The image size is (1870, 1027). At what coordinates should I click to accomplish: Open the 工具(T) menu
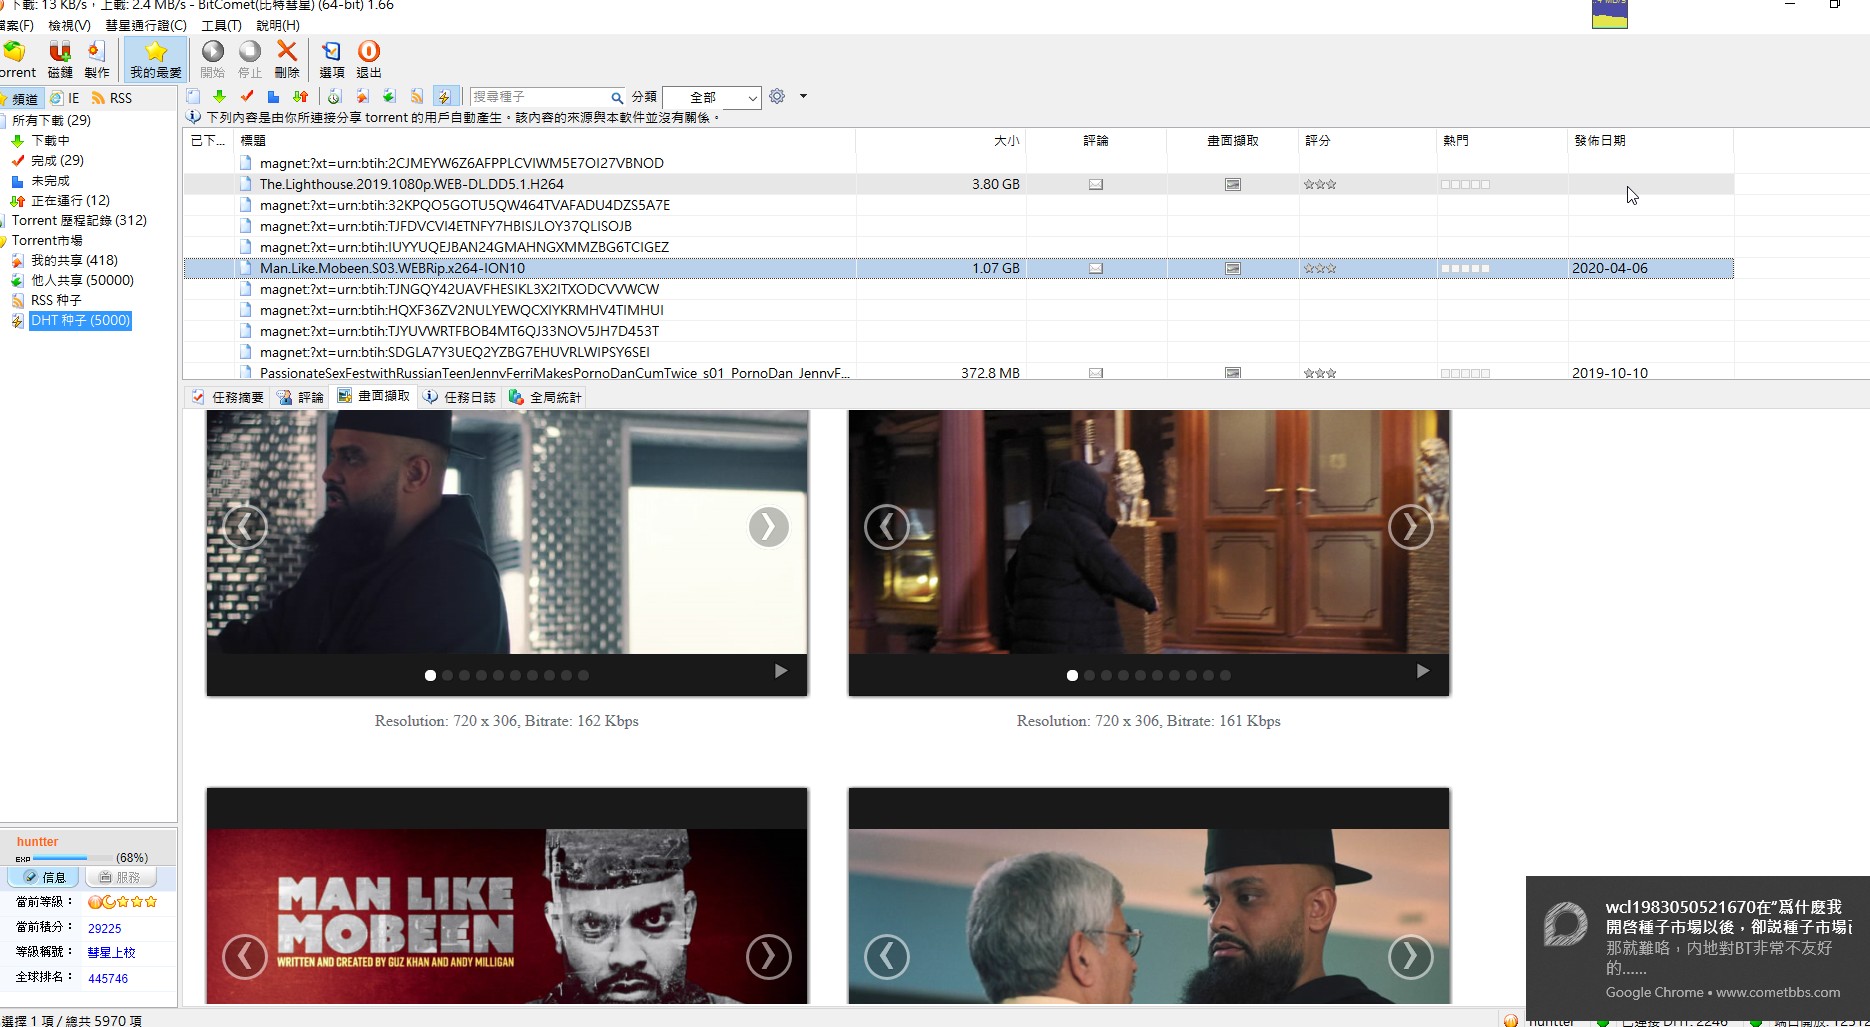(x=221, y=25)
